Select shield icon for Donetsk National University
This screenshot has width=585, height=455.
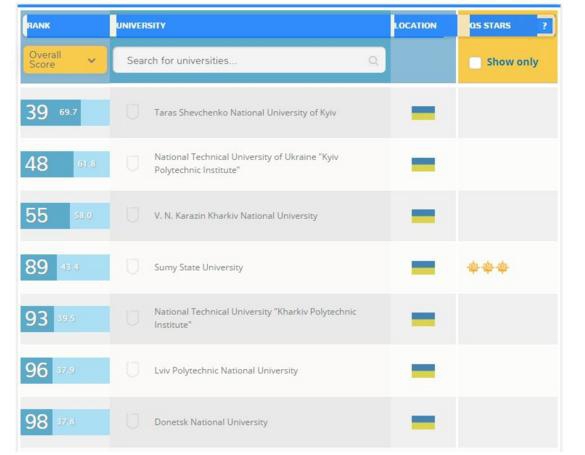[x=132, y=421]
